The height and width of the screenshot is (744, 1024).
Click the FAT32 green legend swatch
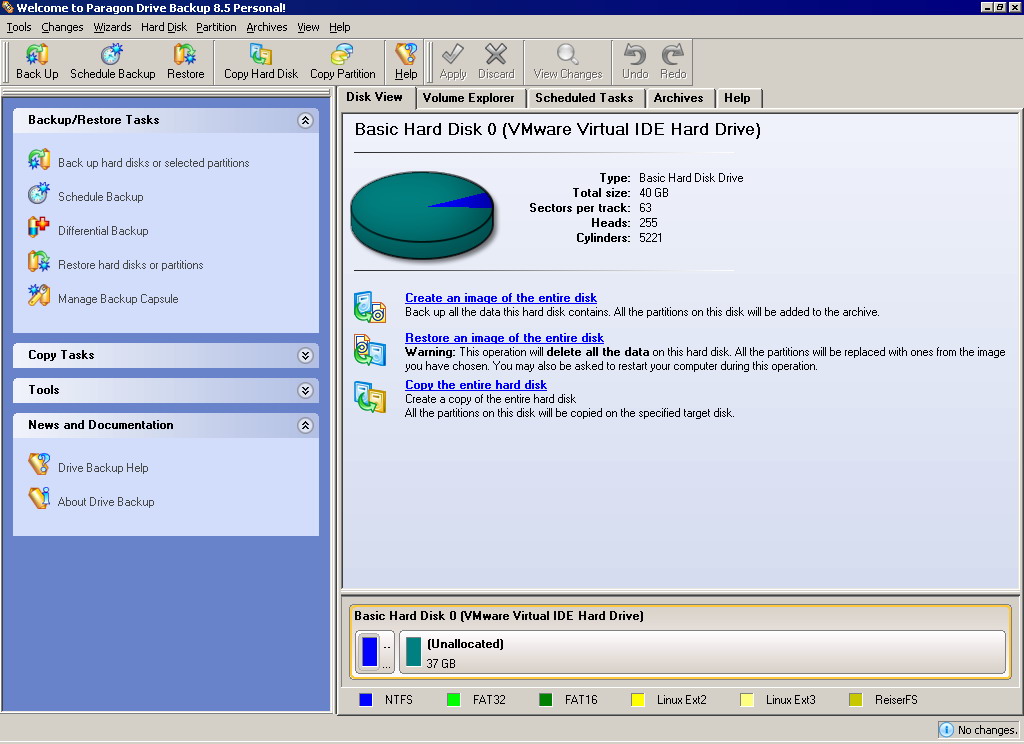[453, 700]
